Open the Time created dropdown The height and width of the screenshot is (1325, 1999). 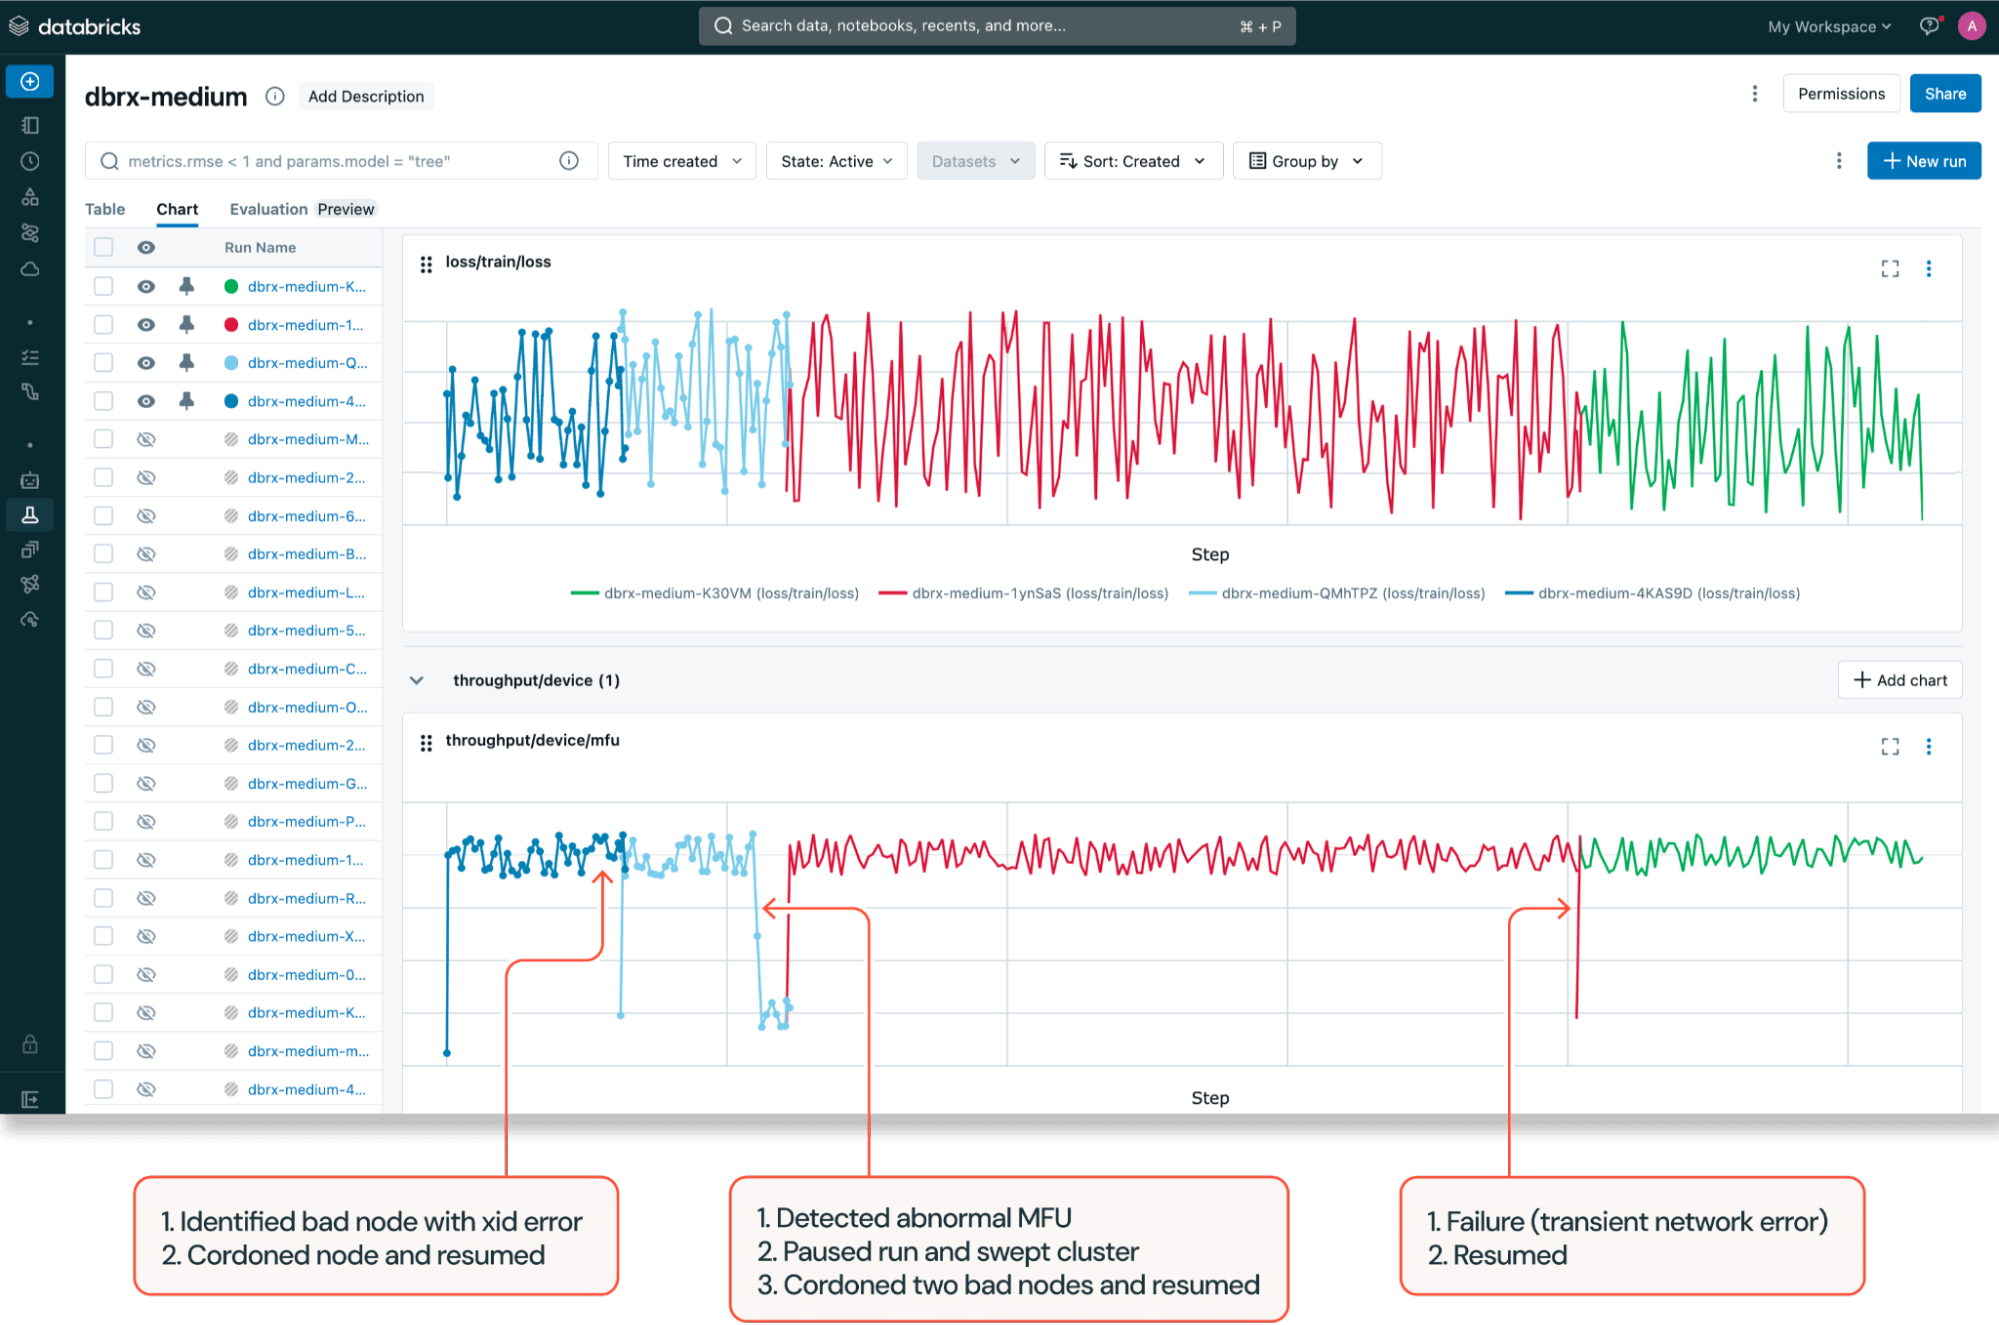tap(682, 161)
